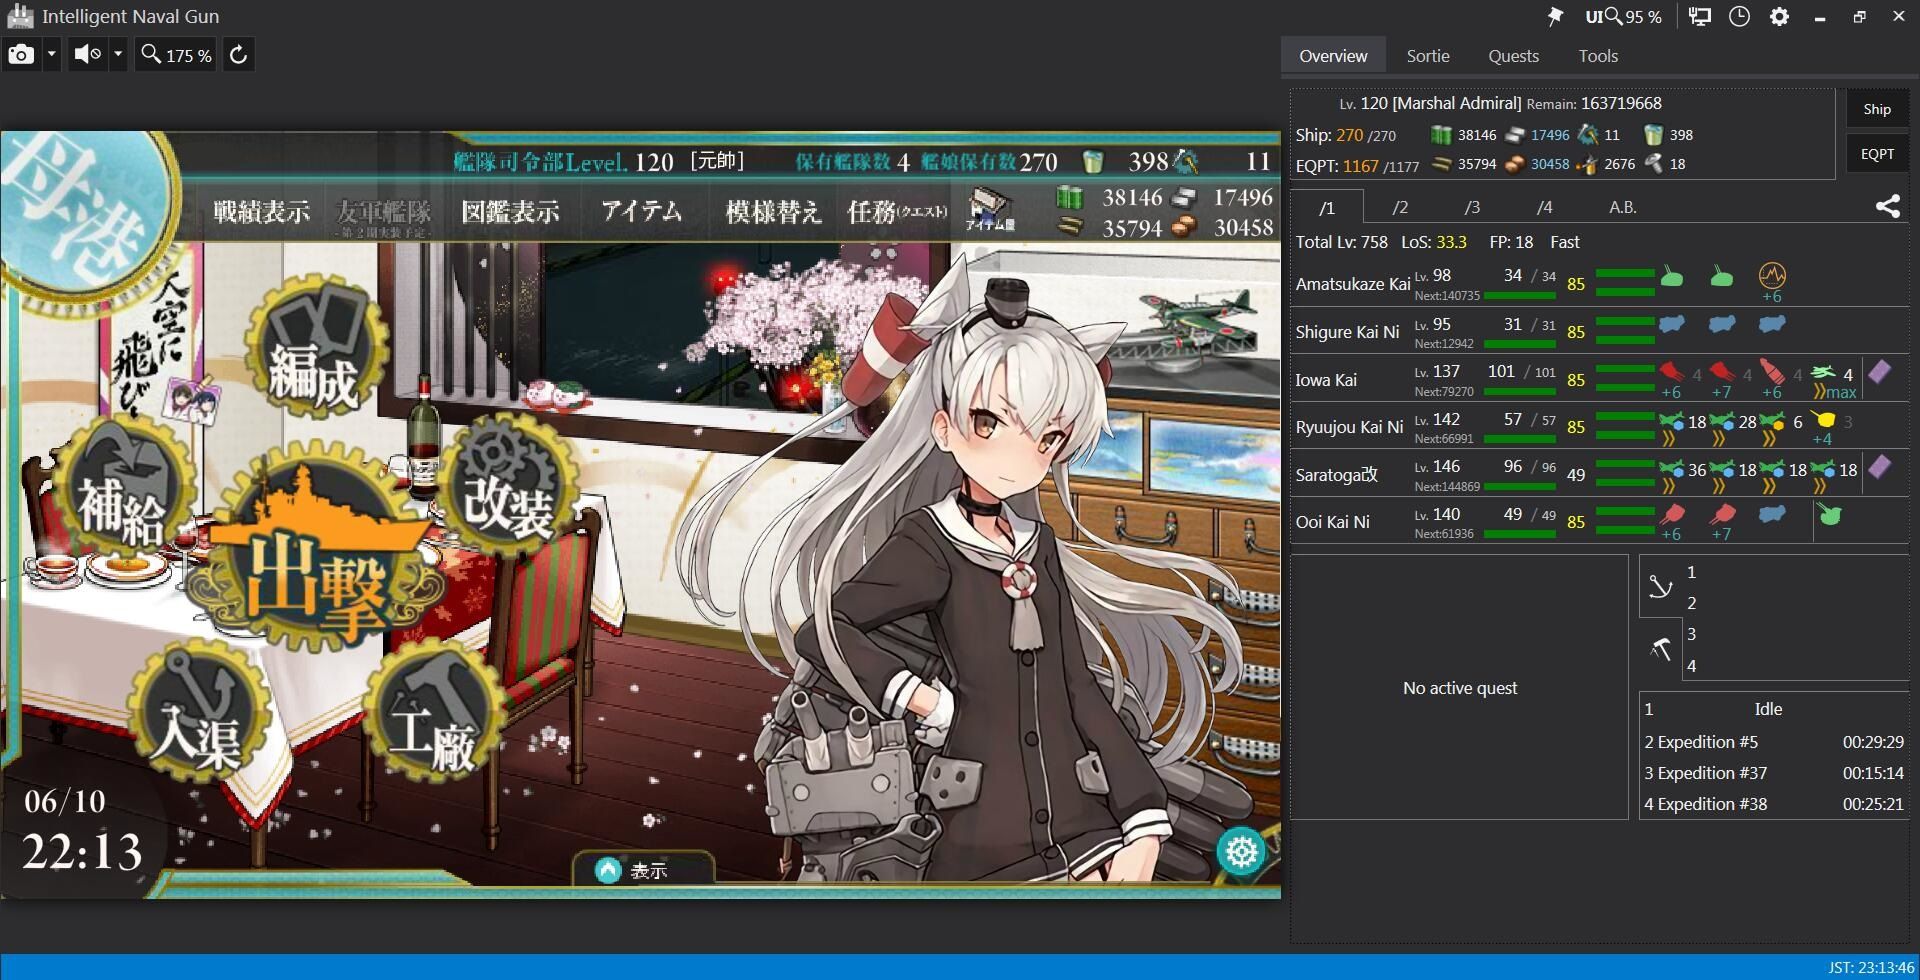
Task: Change the 175 % zoom level
Action: tap(177, 55)
